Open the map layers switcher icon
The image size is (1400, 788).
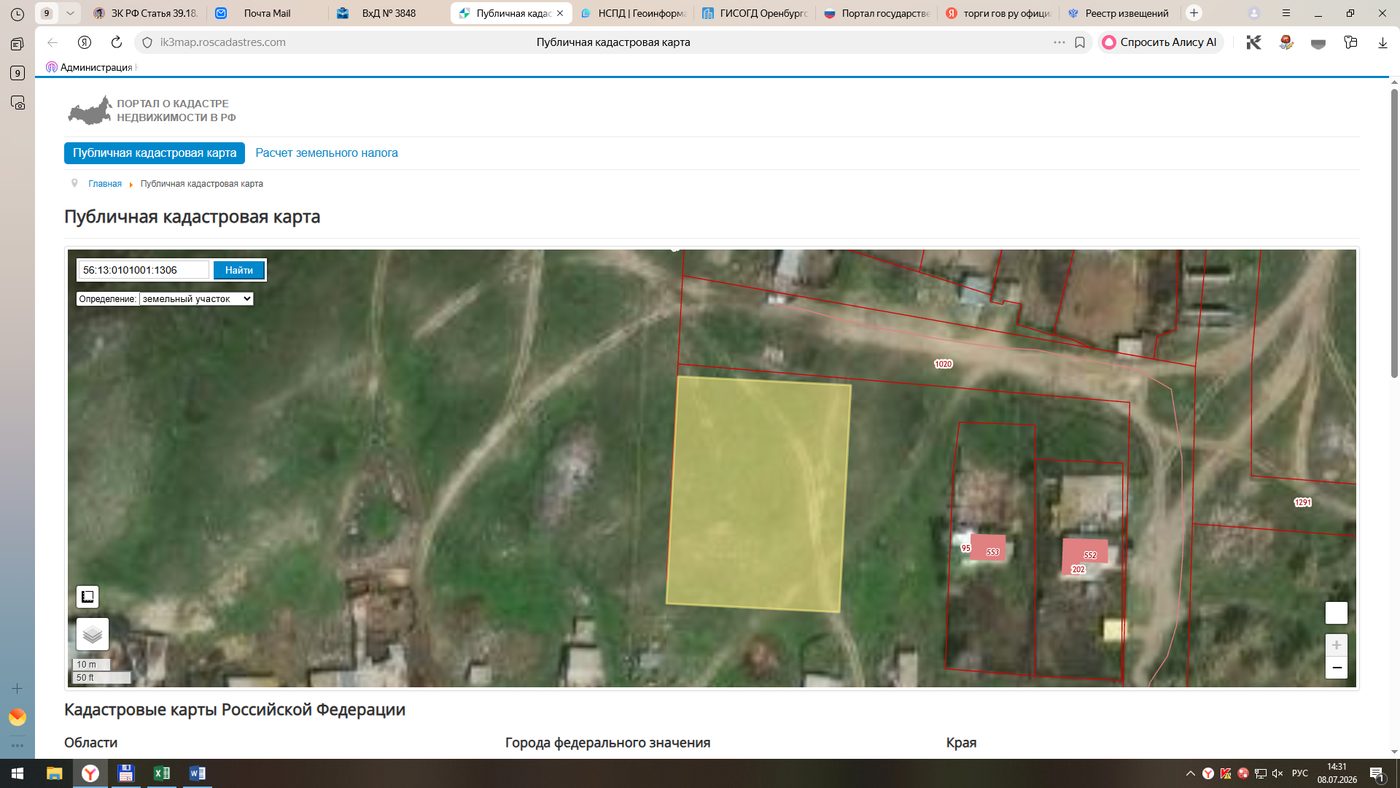point(92,634)
